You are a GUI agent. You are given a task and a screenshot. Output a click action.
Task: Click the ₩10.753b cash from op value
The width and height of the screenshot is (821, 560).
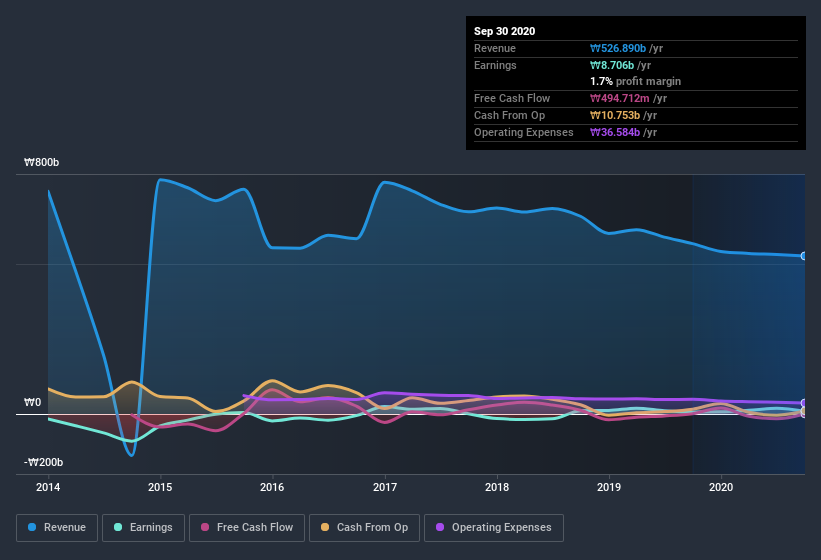[x=615, y=115]
